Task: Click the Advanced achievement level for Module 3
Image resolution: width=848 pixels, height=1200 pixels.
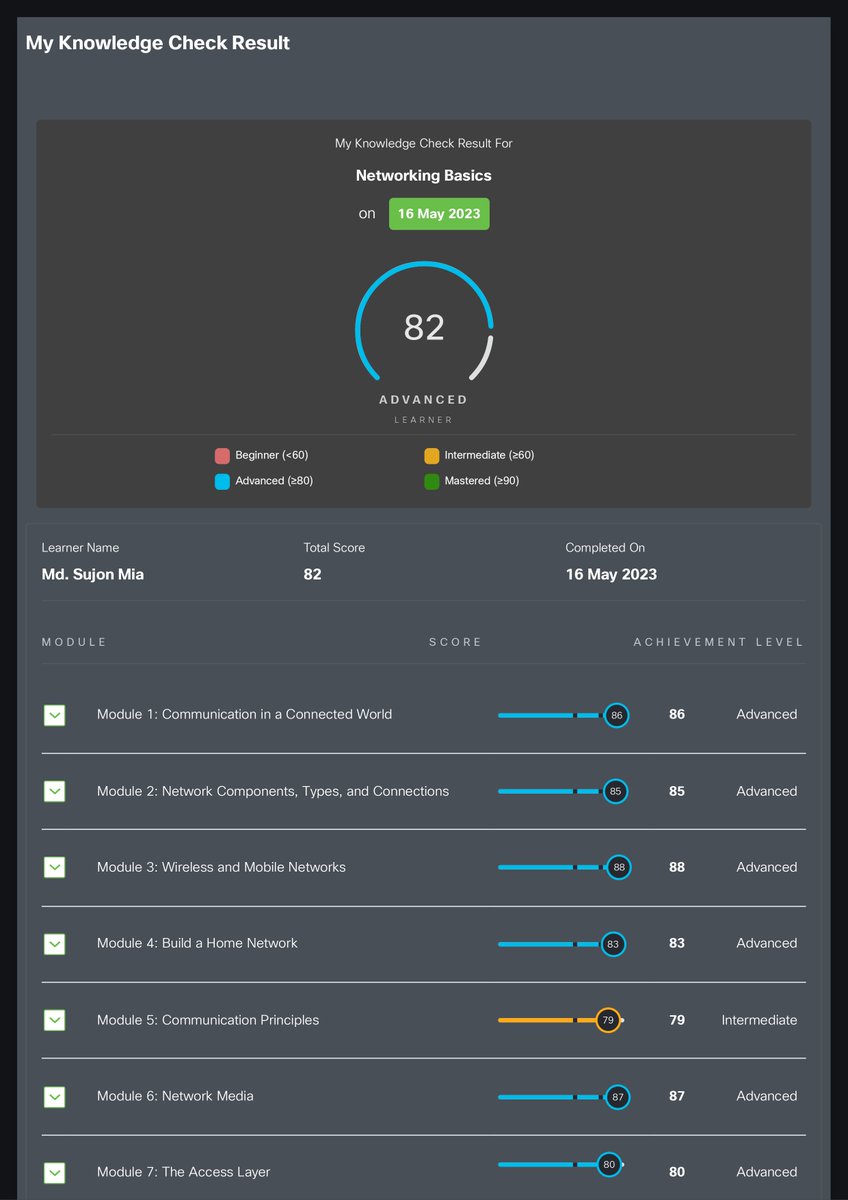Action: click(x=767, y=867)
